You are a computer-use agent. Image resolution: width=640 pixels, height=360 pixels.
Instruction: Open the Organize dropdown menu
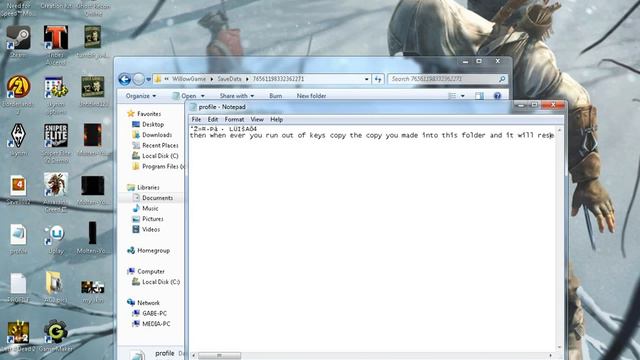click(140, 96)
